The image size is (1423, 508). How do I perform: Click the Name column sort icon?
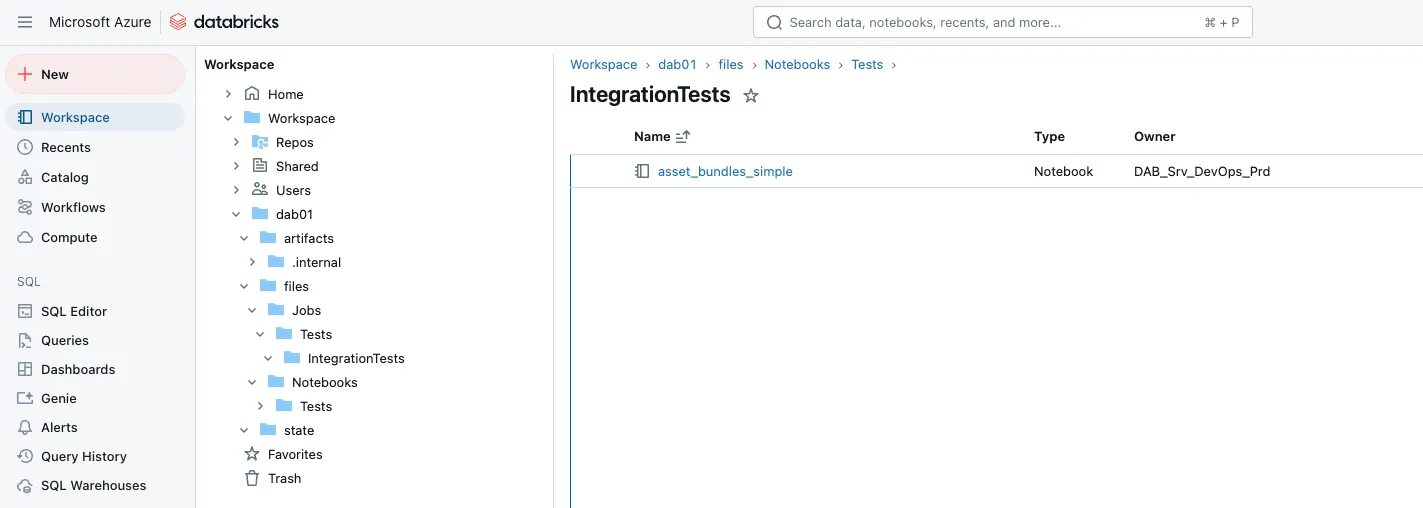click(x=683, y=137)
